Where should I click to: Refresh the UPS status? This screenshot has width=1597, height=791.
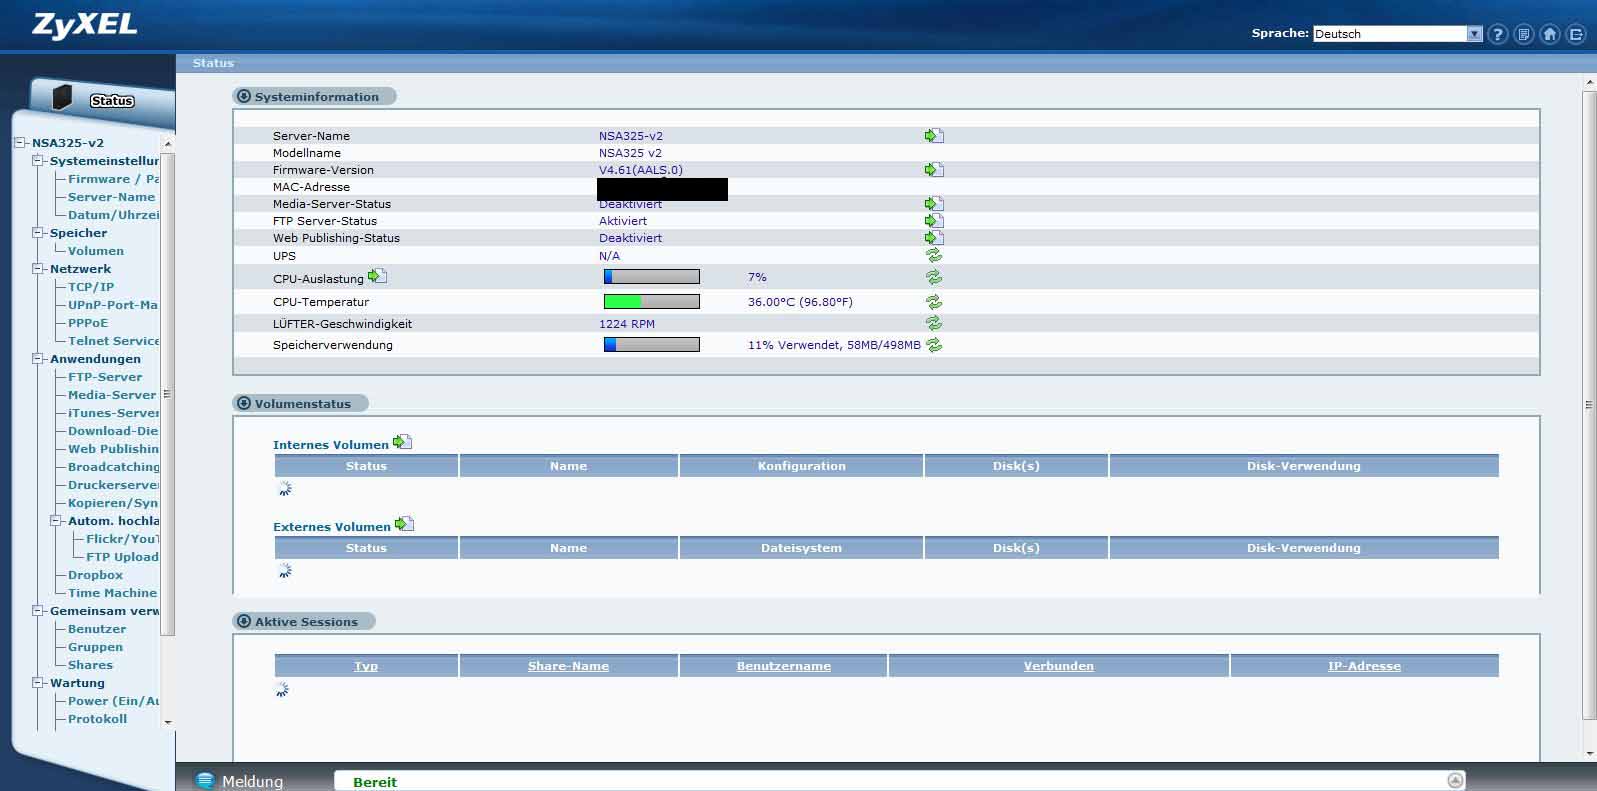(x=934, y=255)
